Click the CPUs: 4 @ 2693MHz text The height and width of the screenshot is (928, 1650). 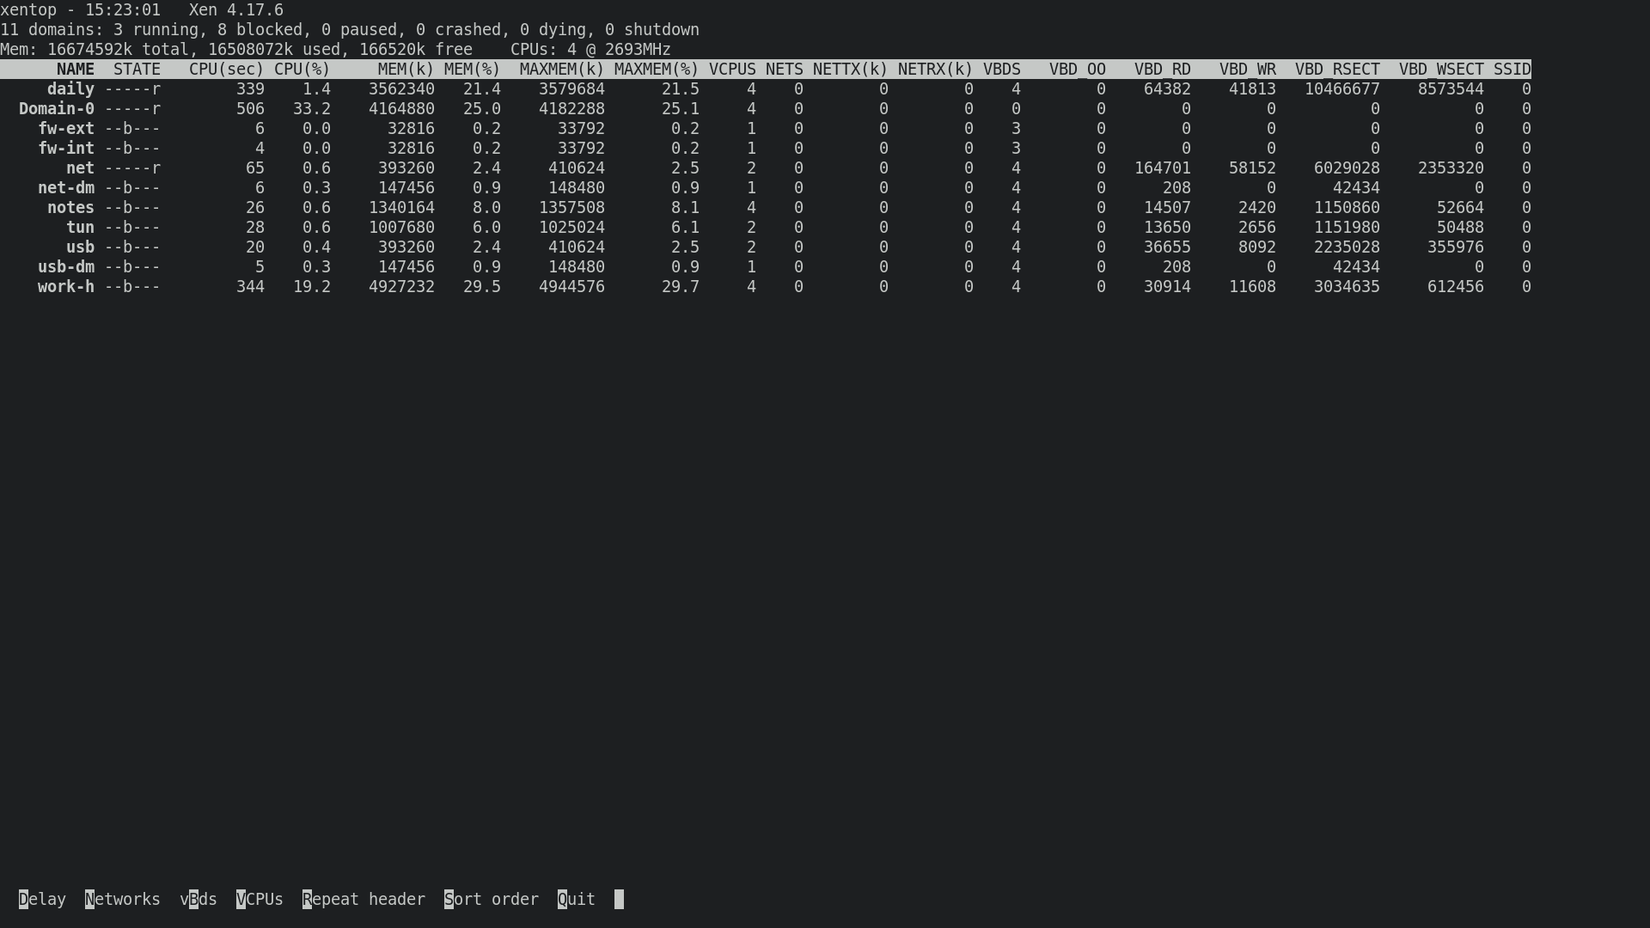590,49
